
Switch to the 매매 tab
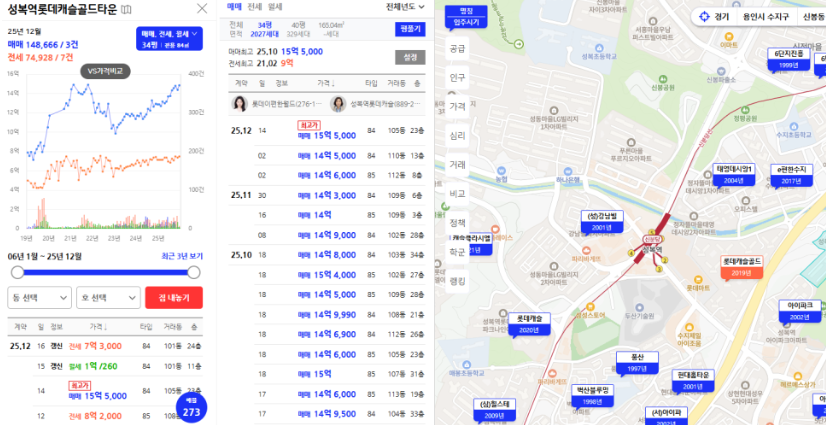click(x=234, y=6)
